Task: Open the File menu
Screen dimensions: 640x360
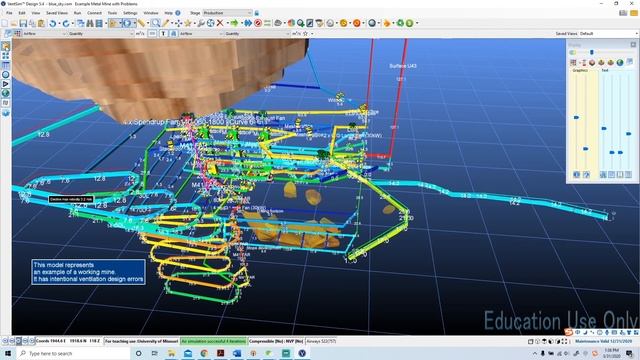Action: coord(9,13)
